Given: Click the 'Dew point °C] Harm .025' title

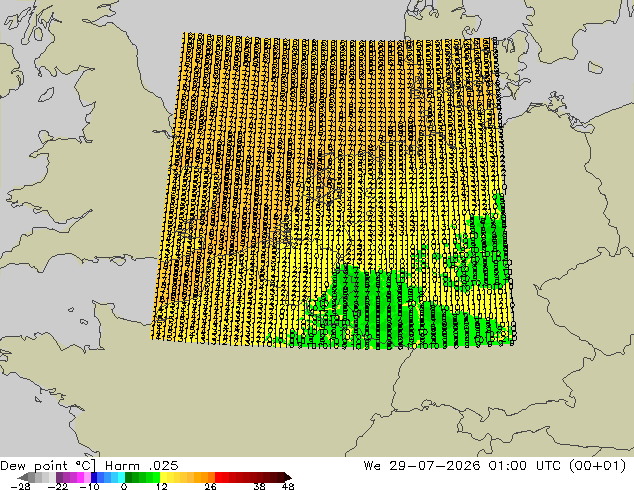Looking at the screenshot, I should tap(89, 466).
